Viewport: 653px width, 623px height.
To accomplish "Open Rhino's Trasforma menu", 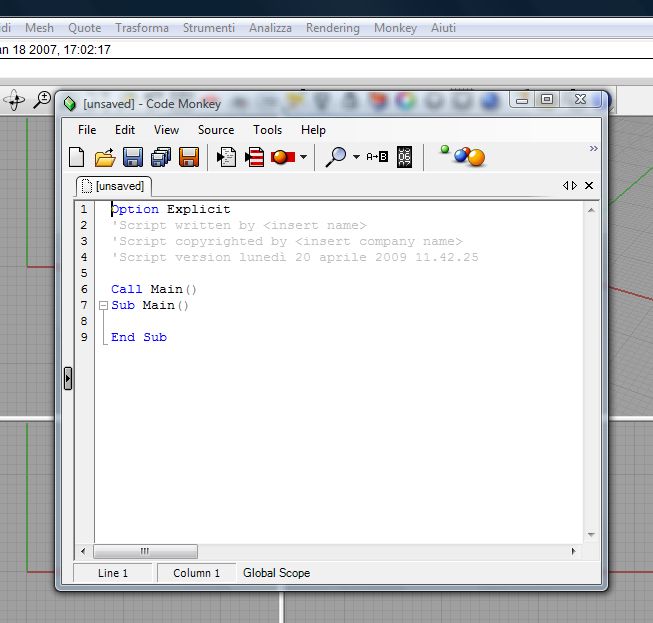I will [142, 28].
